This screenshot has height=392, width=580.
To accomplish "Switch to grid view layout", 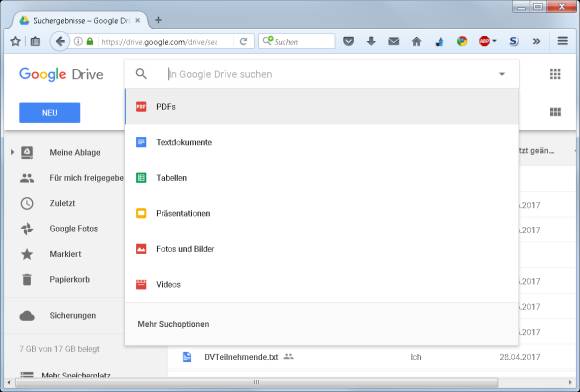I will click(555, 112).
